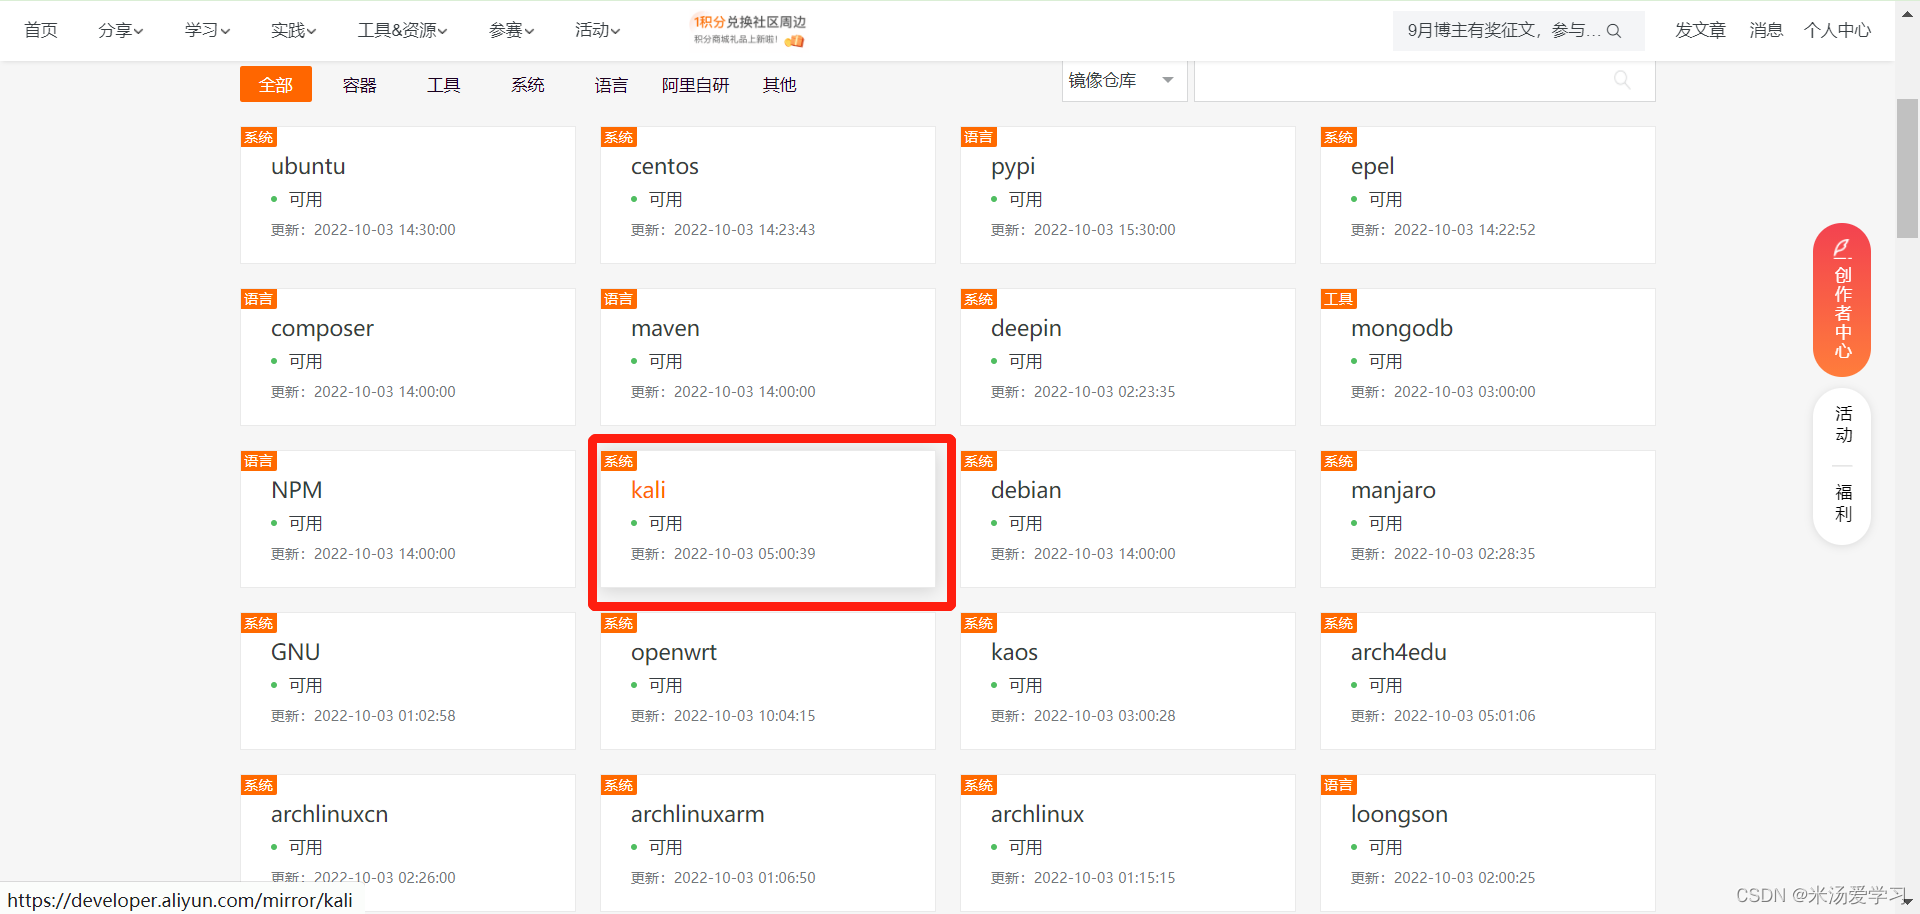Screen dimensions: 1920x914
Task: Expand the 参赛 menu
Action: (x=511, y=30)
